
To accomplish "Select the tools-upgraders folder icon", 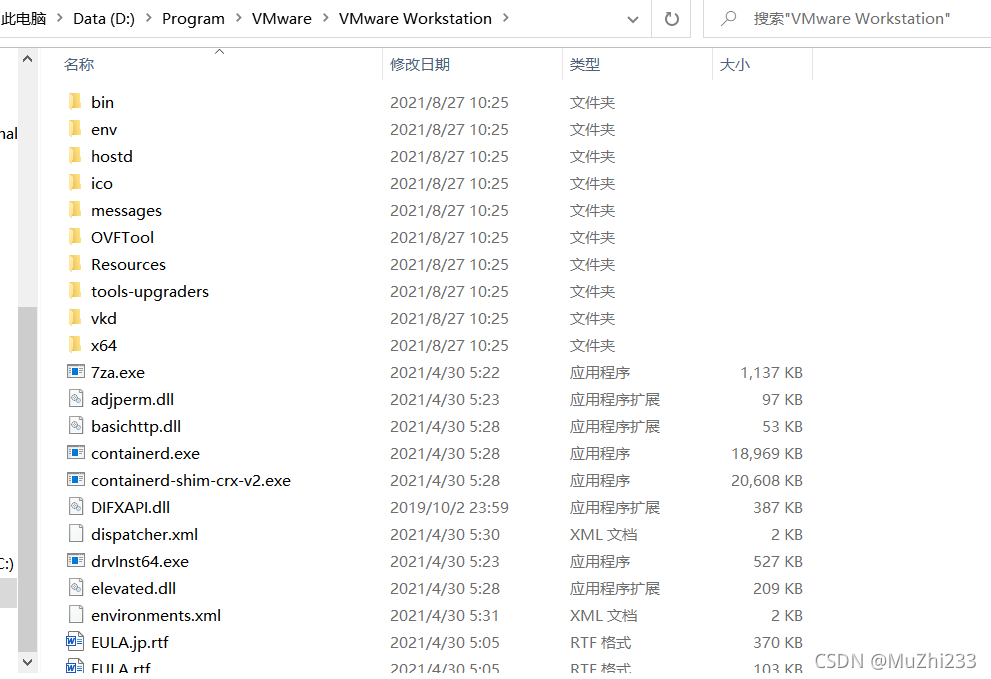I will pos(75,291).
